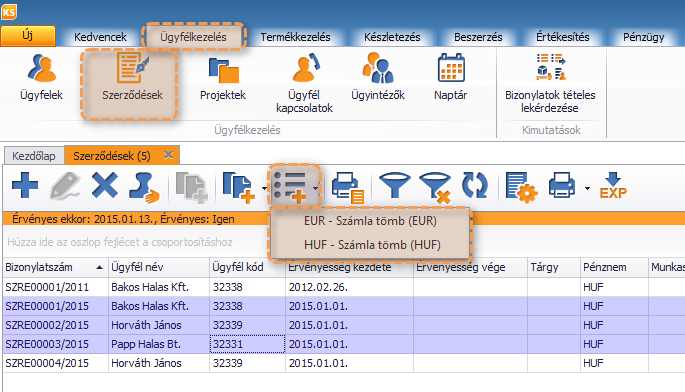Click the blue X delete icon
Image resolution: width=685 pixels, height=392 pixels.
click(x=104, y=185)
